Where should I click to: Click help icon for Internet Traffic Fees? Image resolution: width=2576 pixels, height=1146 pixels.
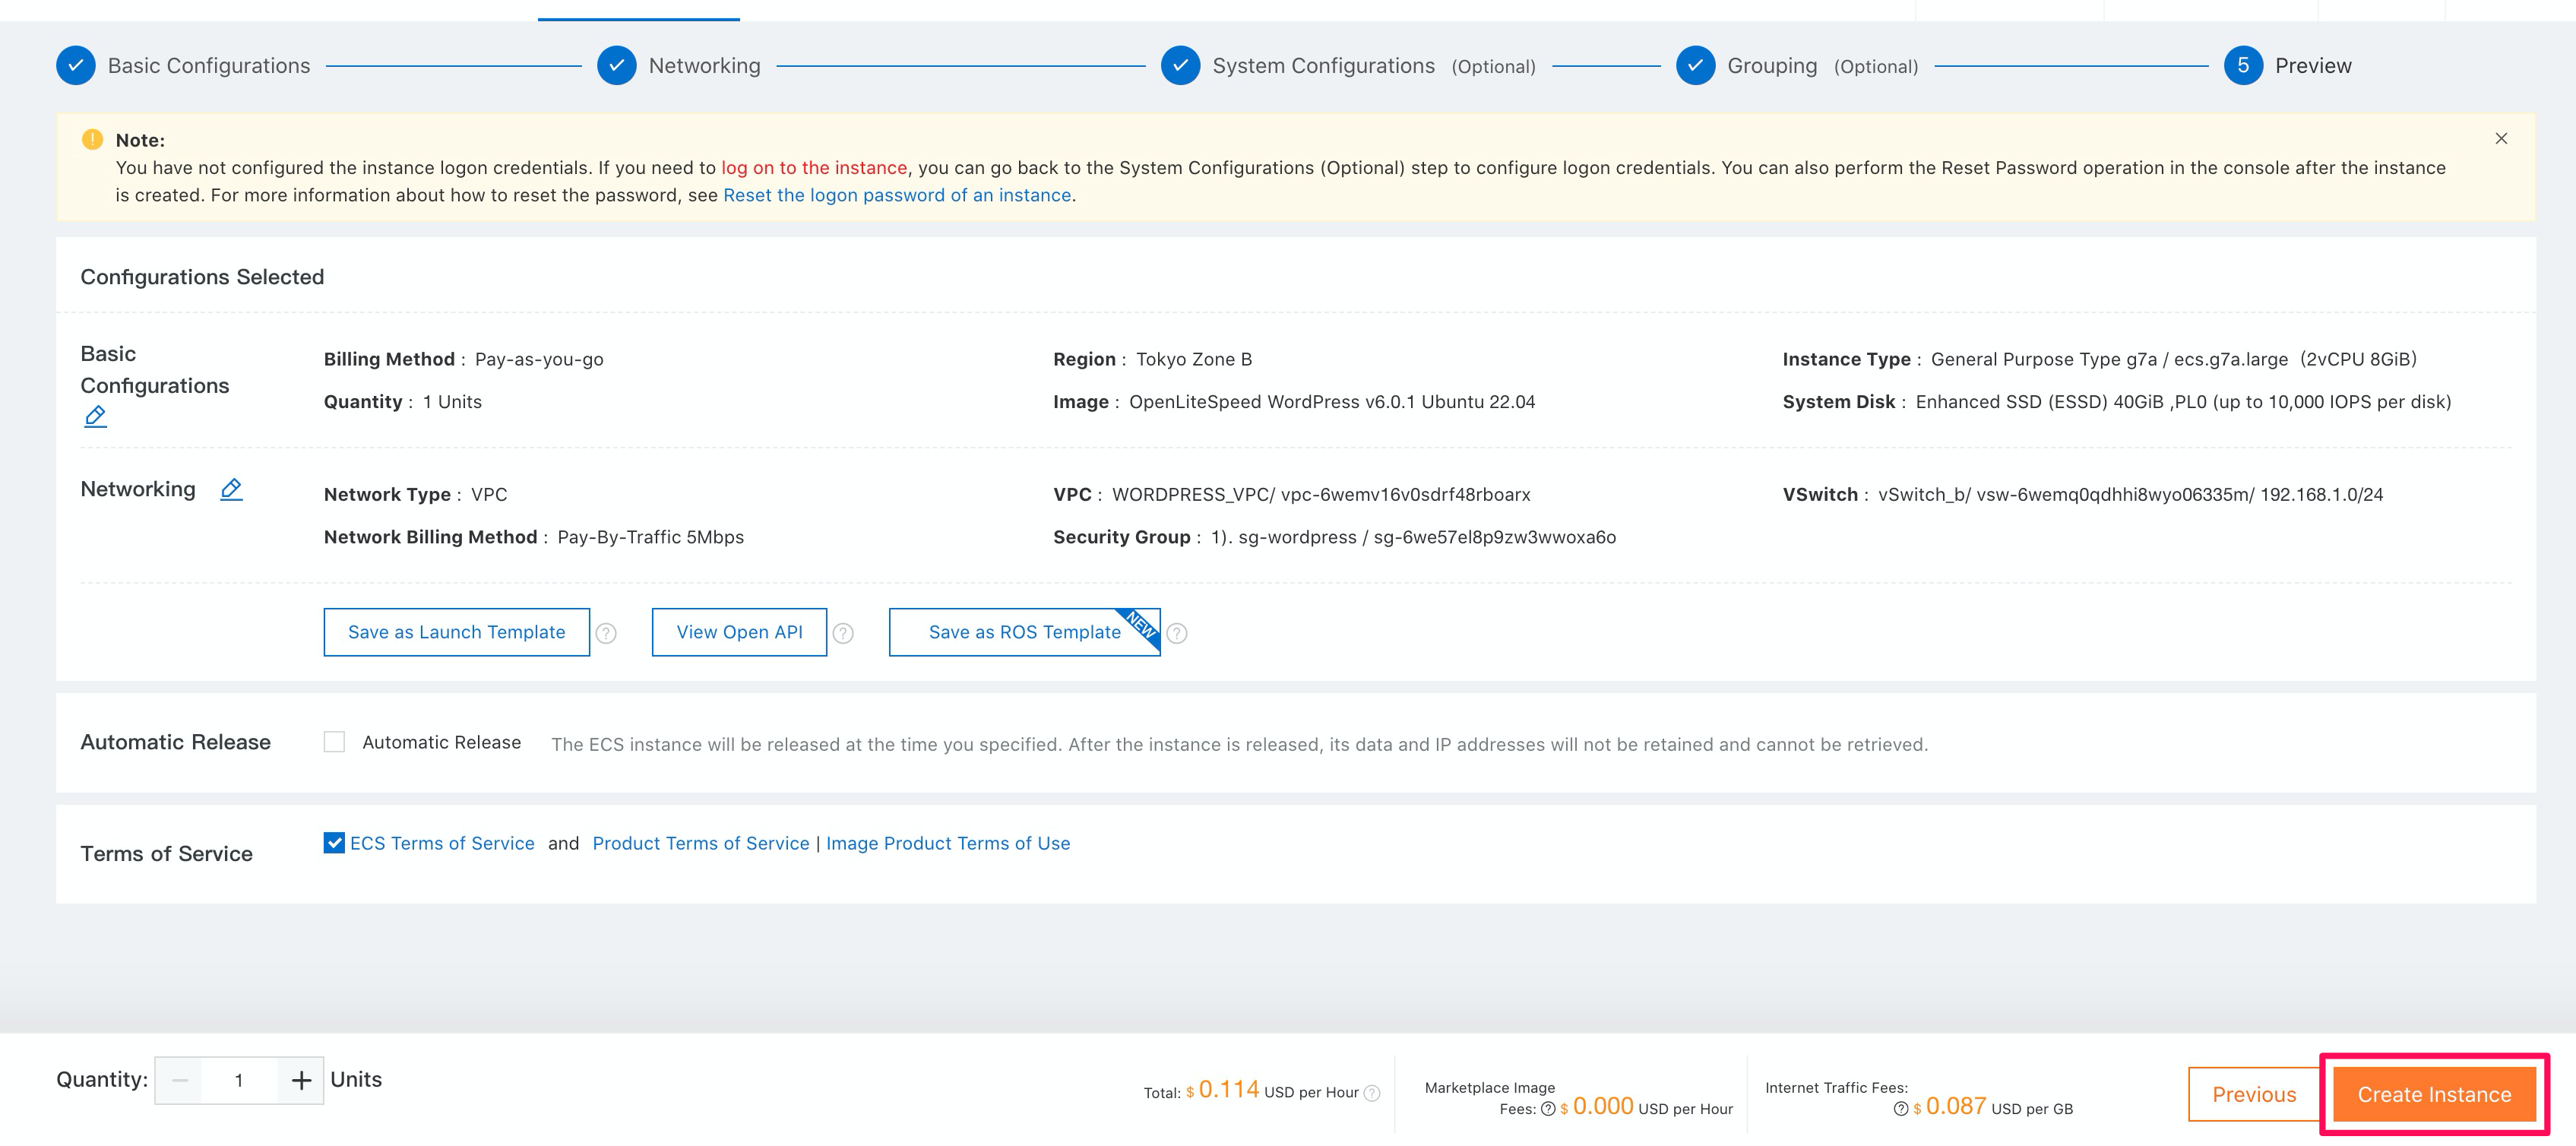tap(1900, 1108)
